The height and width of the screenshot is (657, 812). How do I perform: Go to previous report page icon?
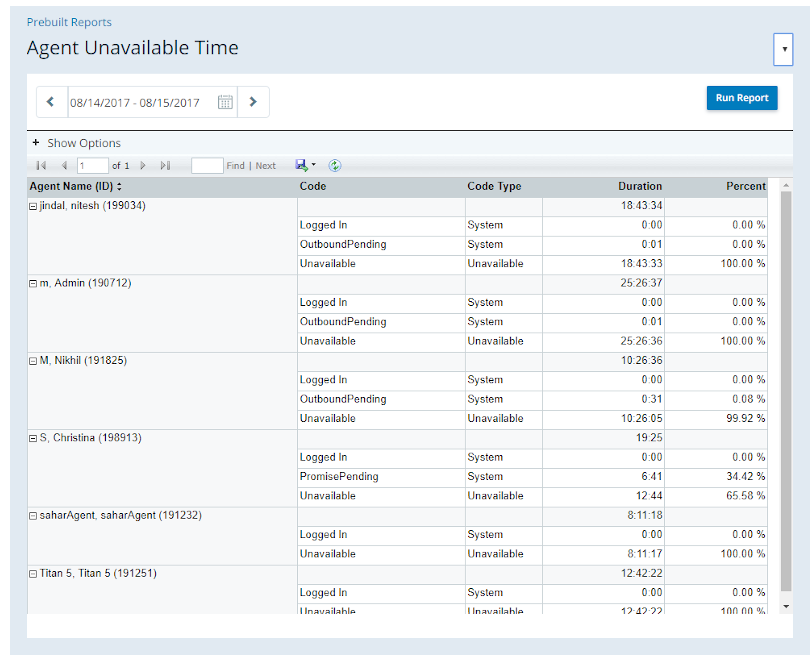coord(64,166)
